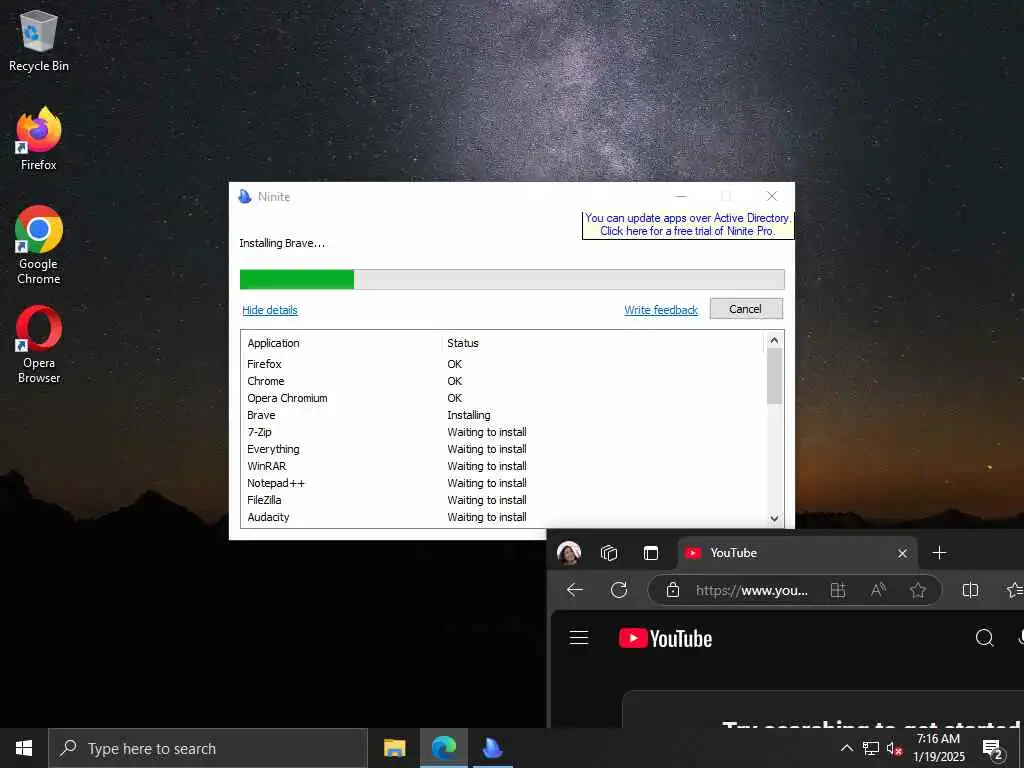Refresh the YouTube page in Edge
This screenshot has width=1024, height=768.
pos(618,590)
